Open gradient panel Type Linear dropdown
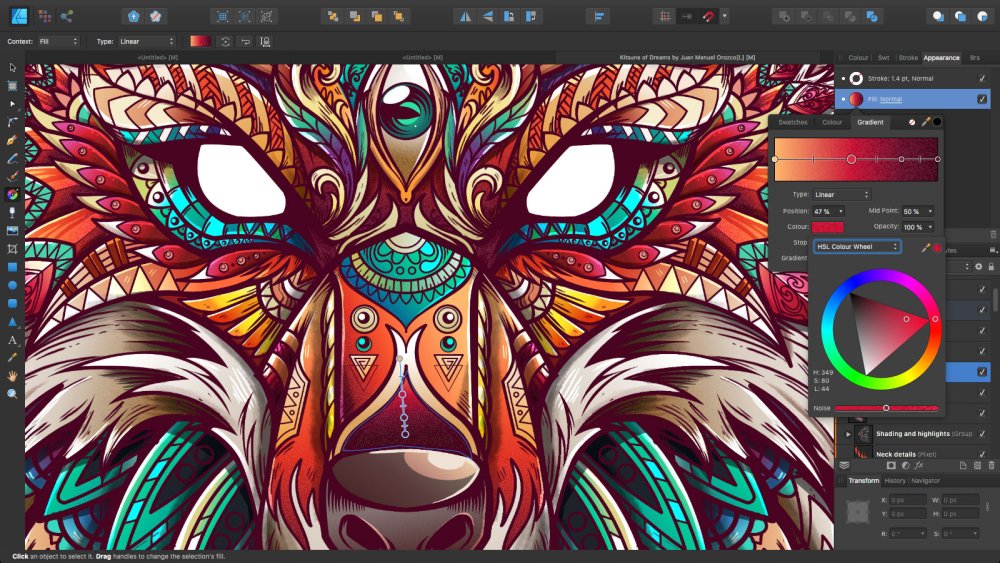 (x=841, y=194)
